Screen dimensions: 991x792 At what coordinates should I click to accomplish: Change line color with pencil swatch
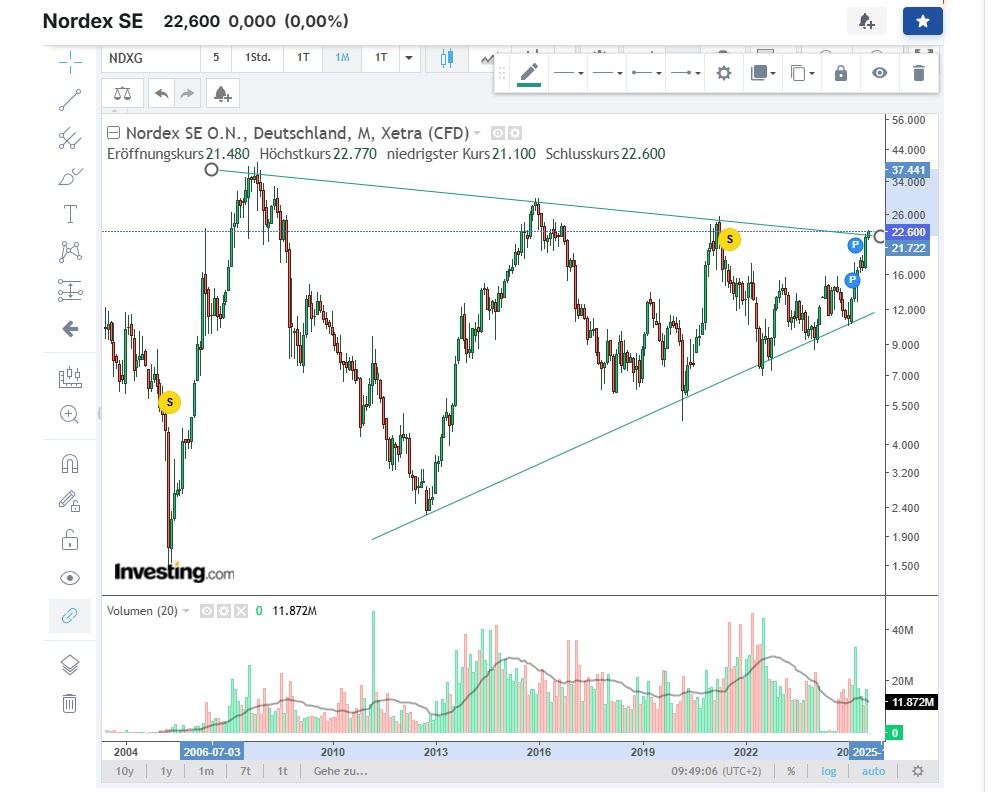click(x=529, y=74)
